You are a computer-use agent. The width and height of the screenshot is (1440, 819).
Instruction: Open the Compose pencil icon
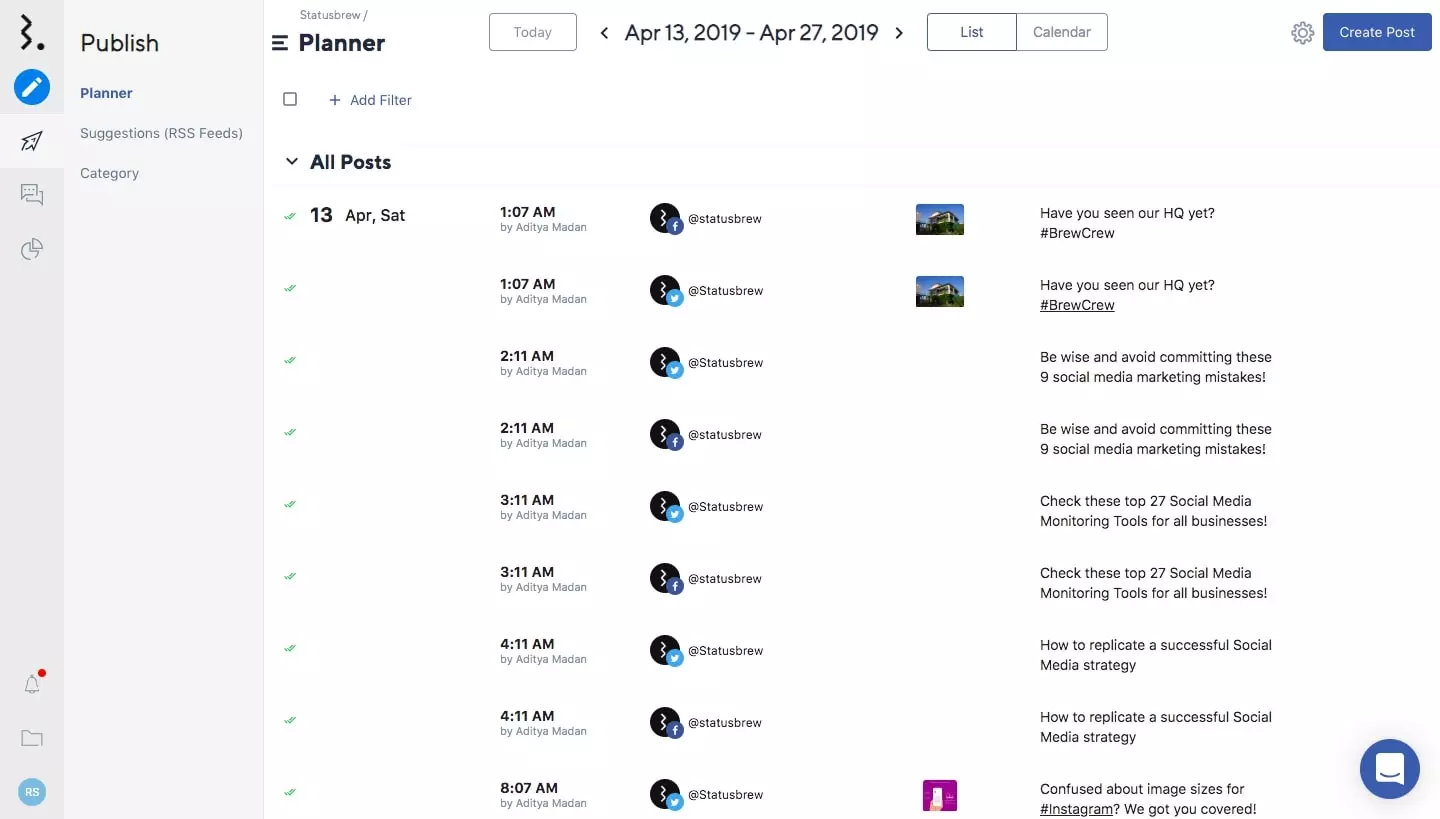(x=32, y=88)
